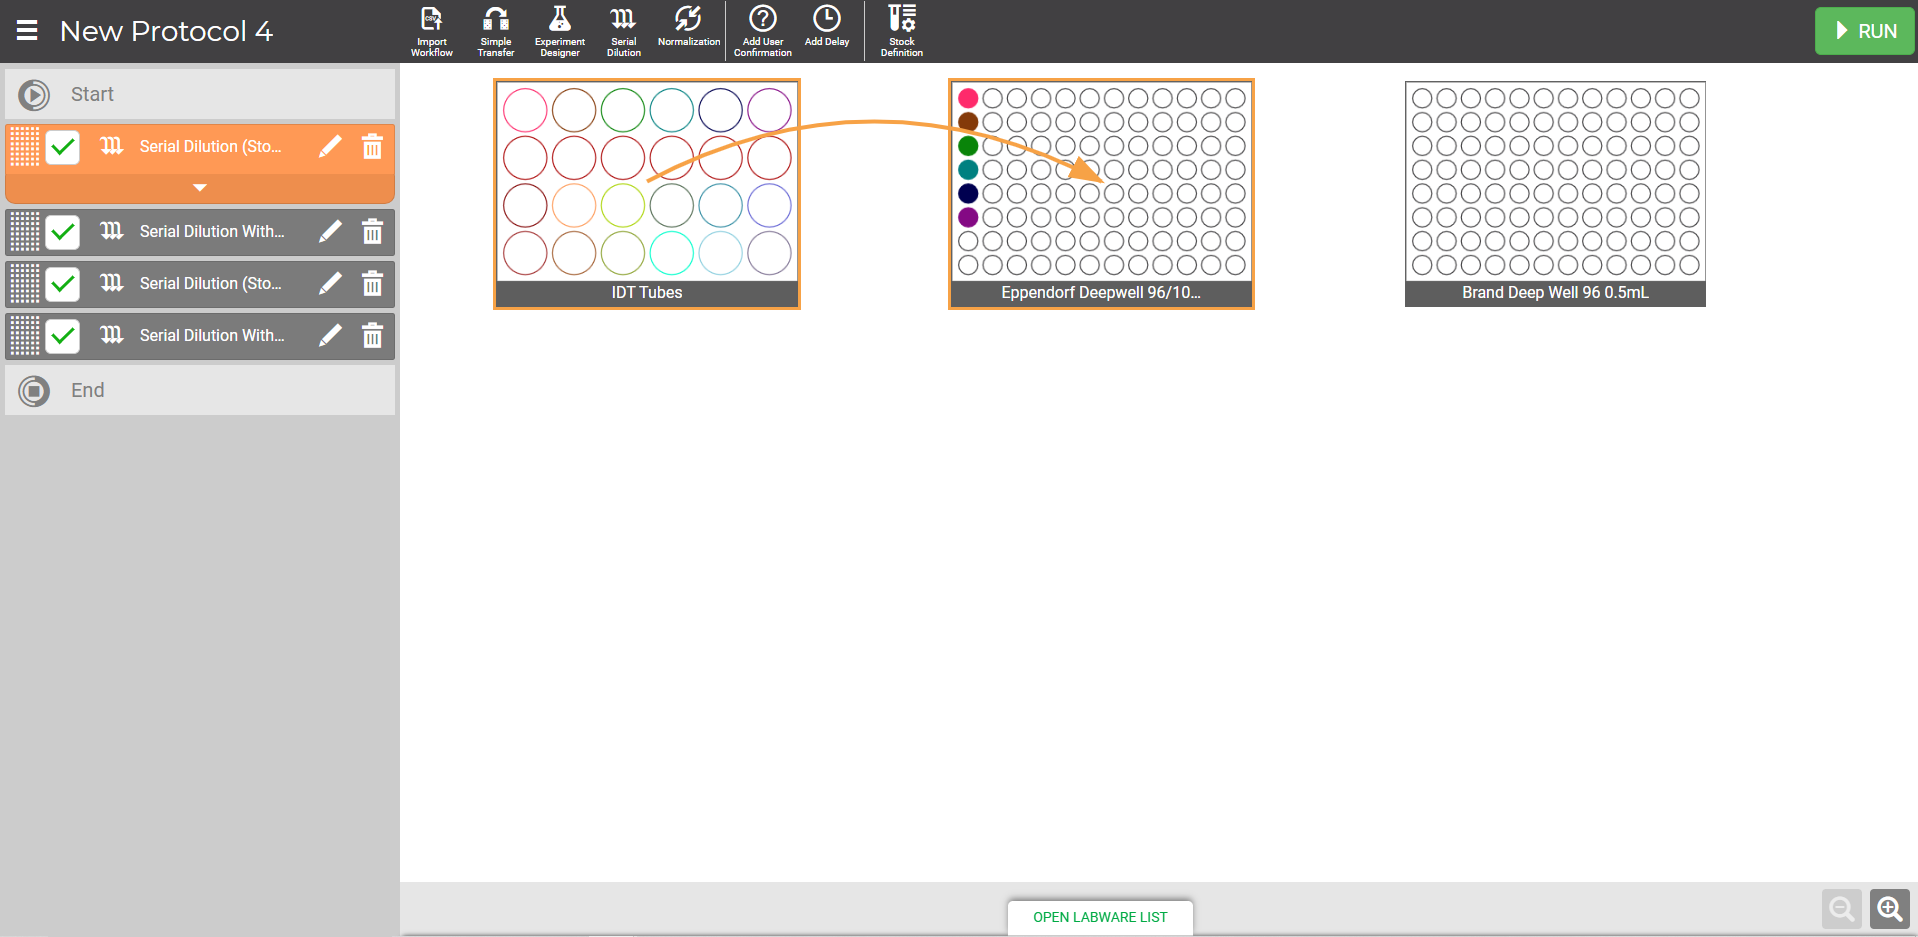Image resolution: width=1918 pixels, height=937 pixels.
Task: Open the hamburger menu
Action: click(27, 31)
